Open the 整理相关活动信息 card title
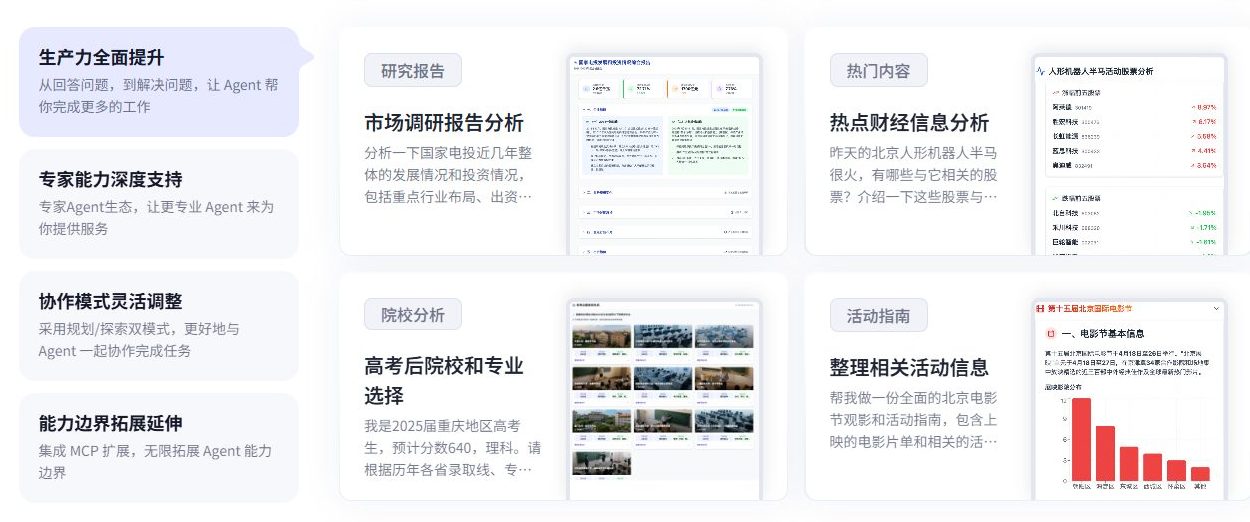This screenshot has width=1250, height=522. (x=909, y=367)
